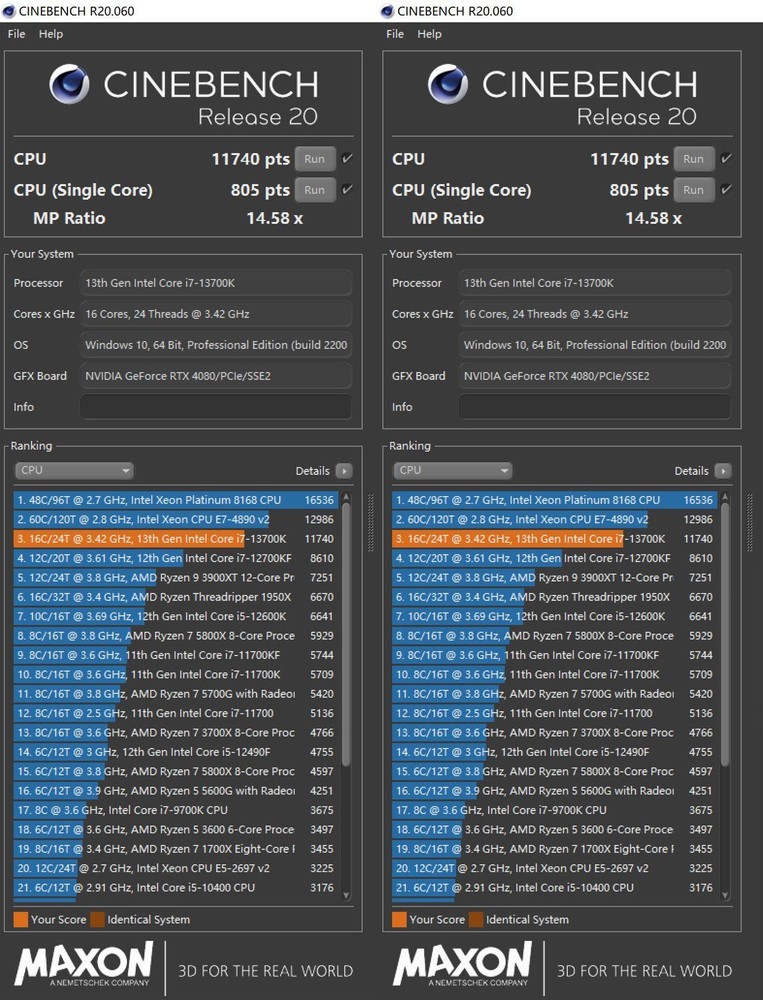The height and width of the screenshot is (1000, 763).
Task: Select Xeon Platinum 8168 row in right ranking
Action: point(555,500)
